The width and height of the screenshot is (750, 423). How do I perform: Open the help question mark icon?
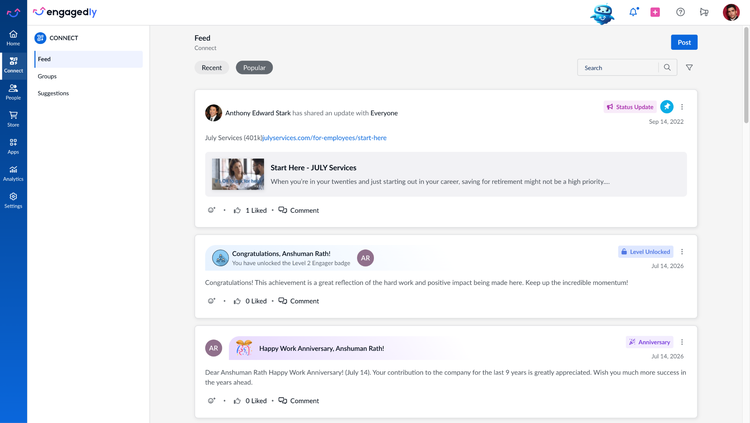tap(680, 12)
